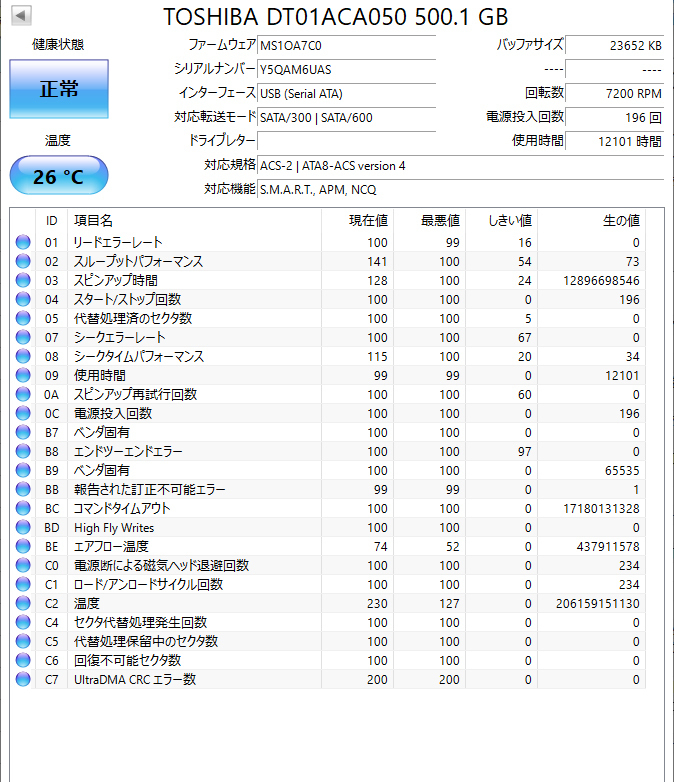Click status icon for ID 0C row
The height and width of the screenshot is (782, 674).
[x=23, y=413]
